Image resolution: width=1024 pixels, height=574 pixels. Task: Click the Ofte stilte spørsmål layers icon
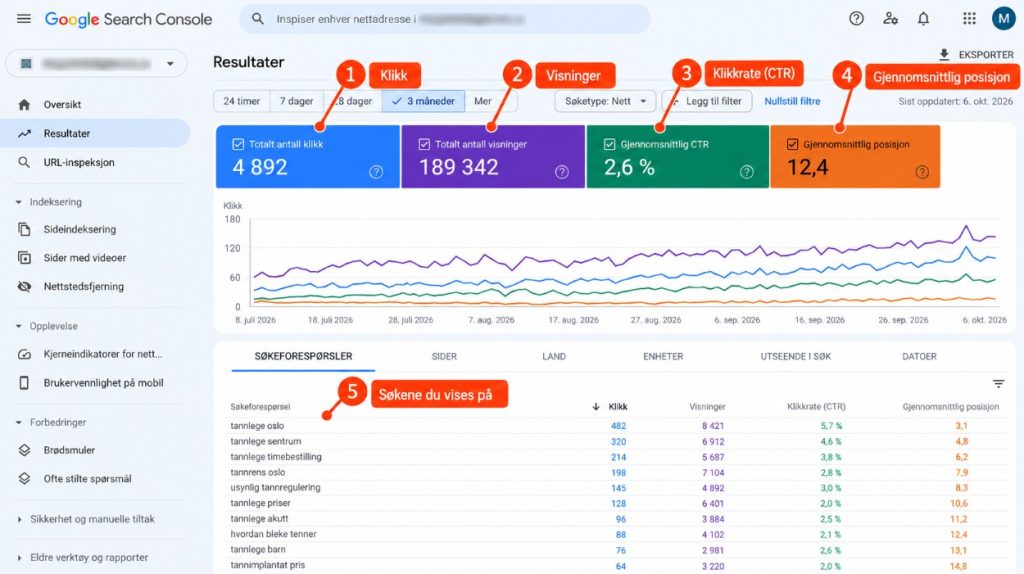coord(24,479)
